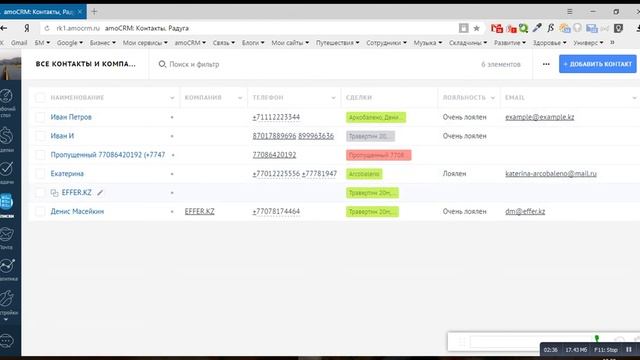
Task: Check the box for Иван Петров
Action: [40, 117]
